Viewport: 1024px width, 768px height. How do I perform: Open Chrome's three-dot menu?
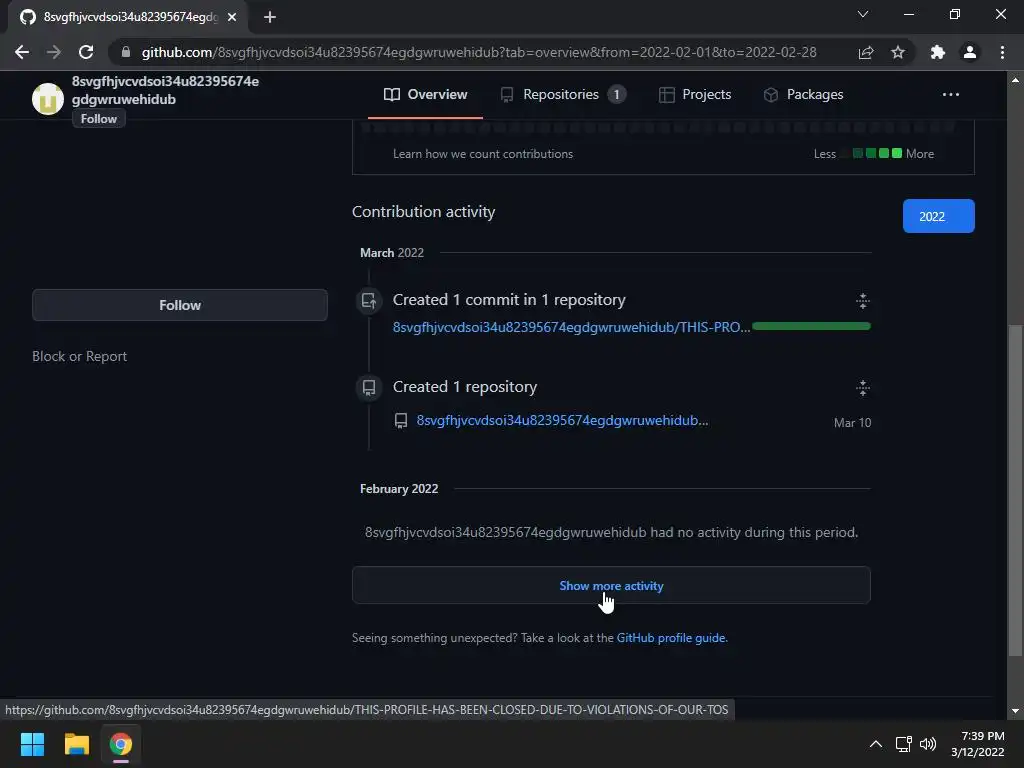[1002, 52]
